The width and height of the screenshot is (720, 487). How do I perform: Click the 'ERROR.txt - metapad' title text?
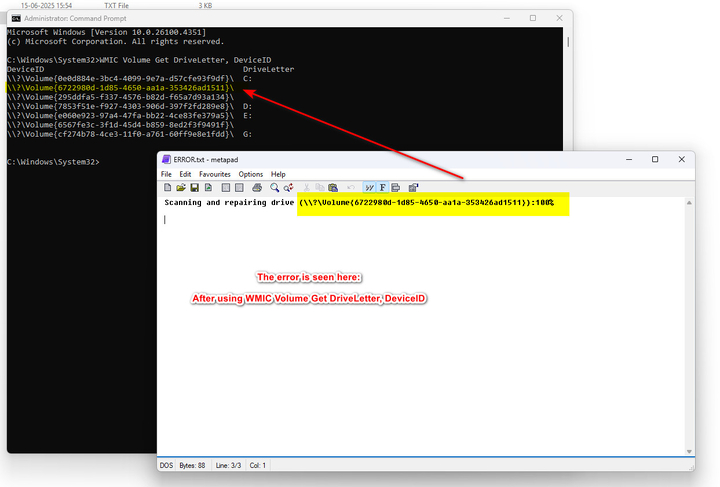coord(206,160)
